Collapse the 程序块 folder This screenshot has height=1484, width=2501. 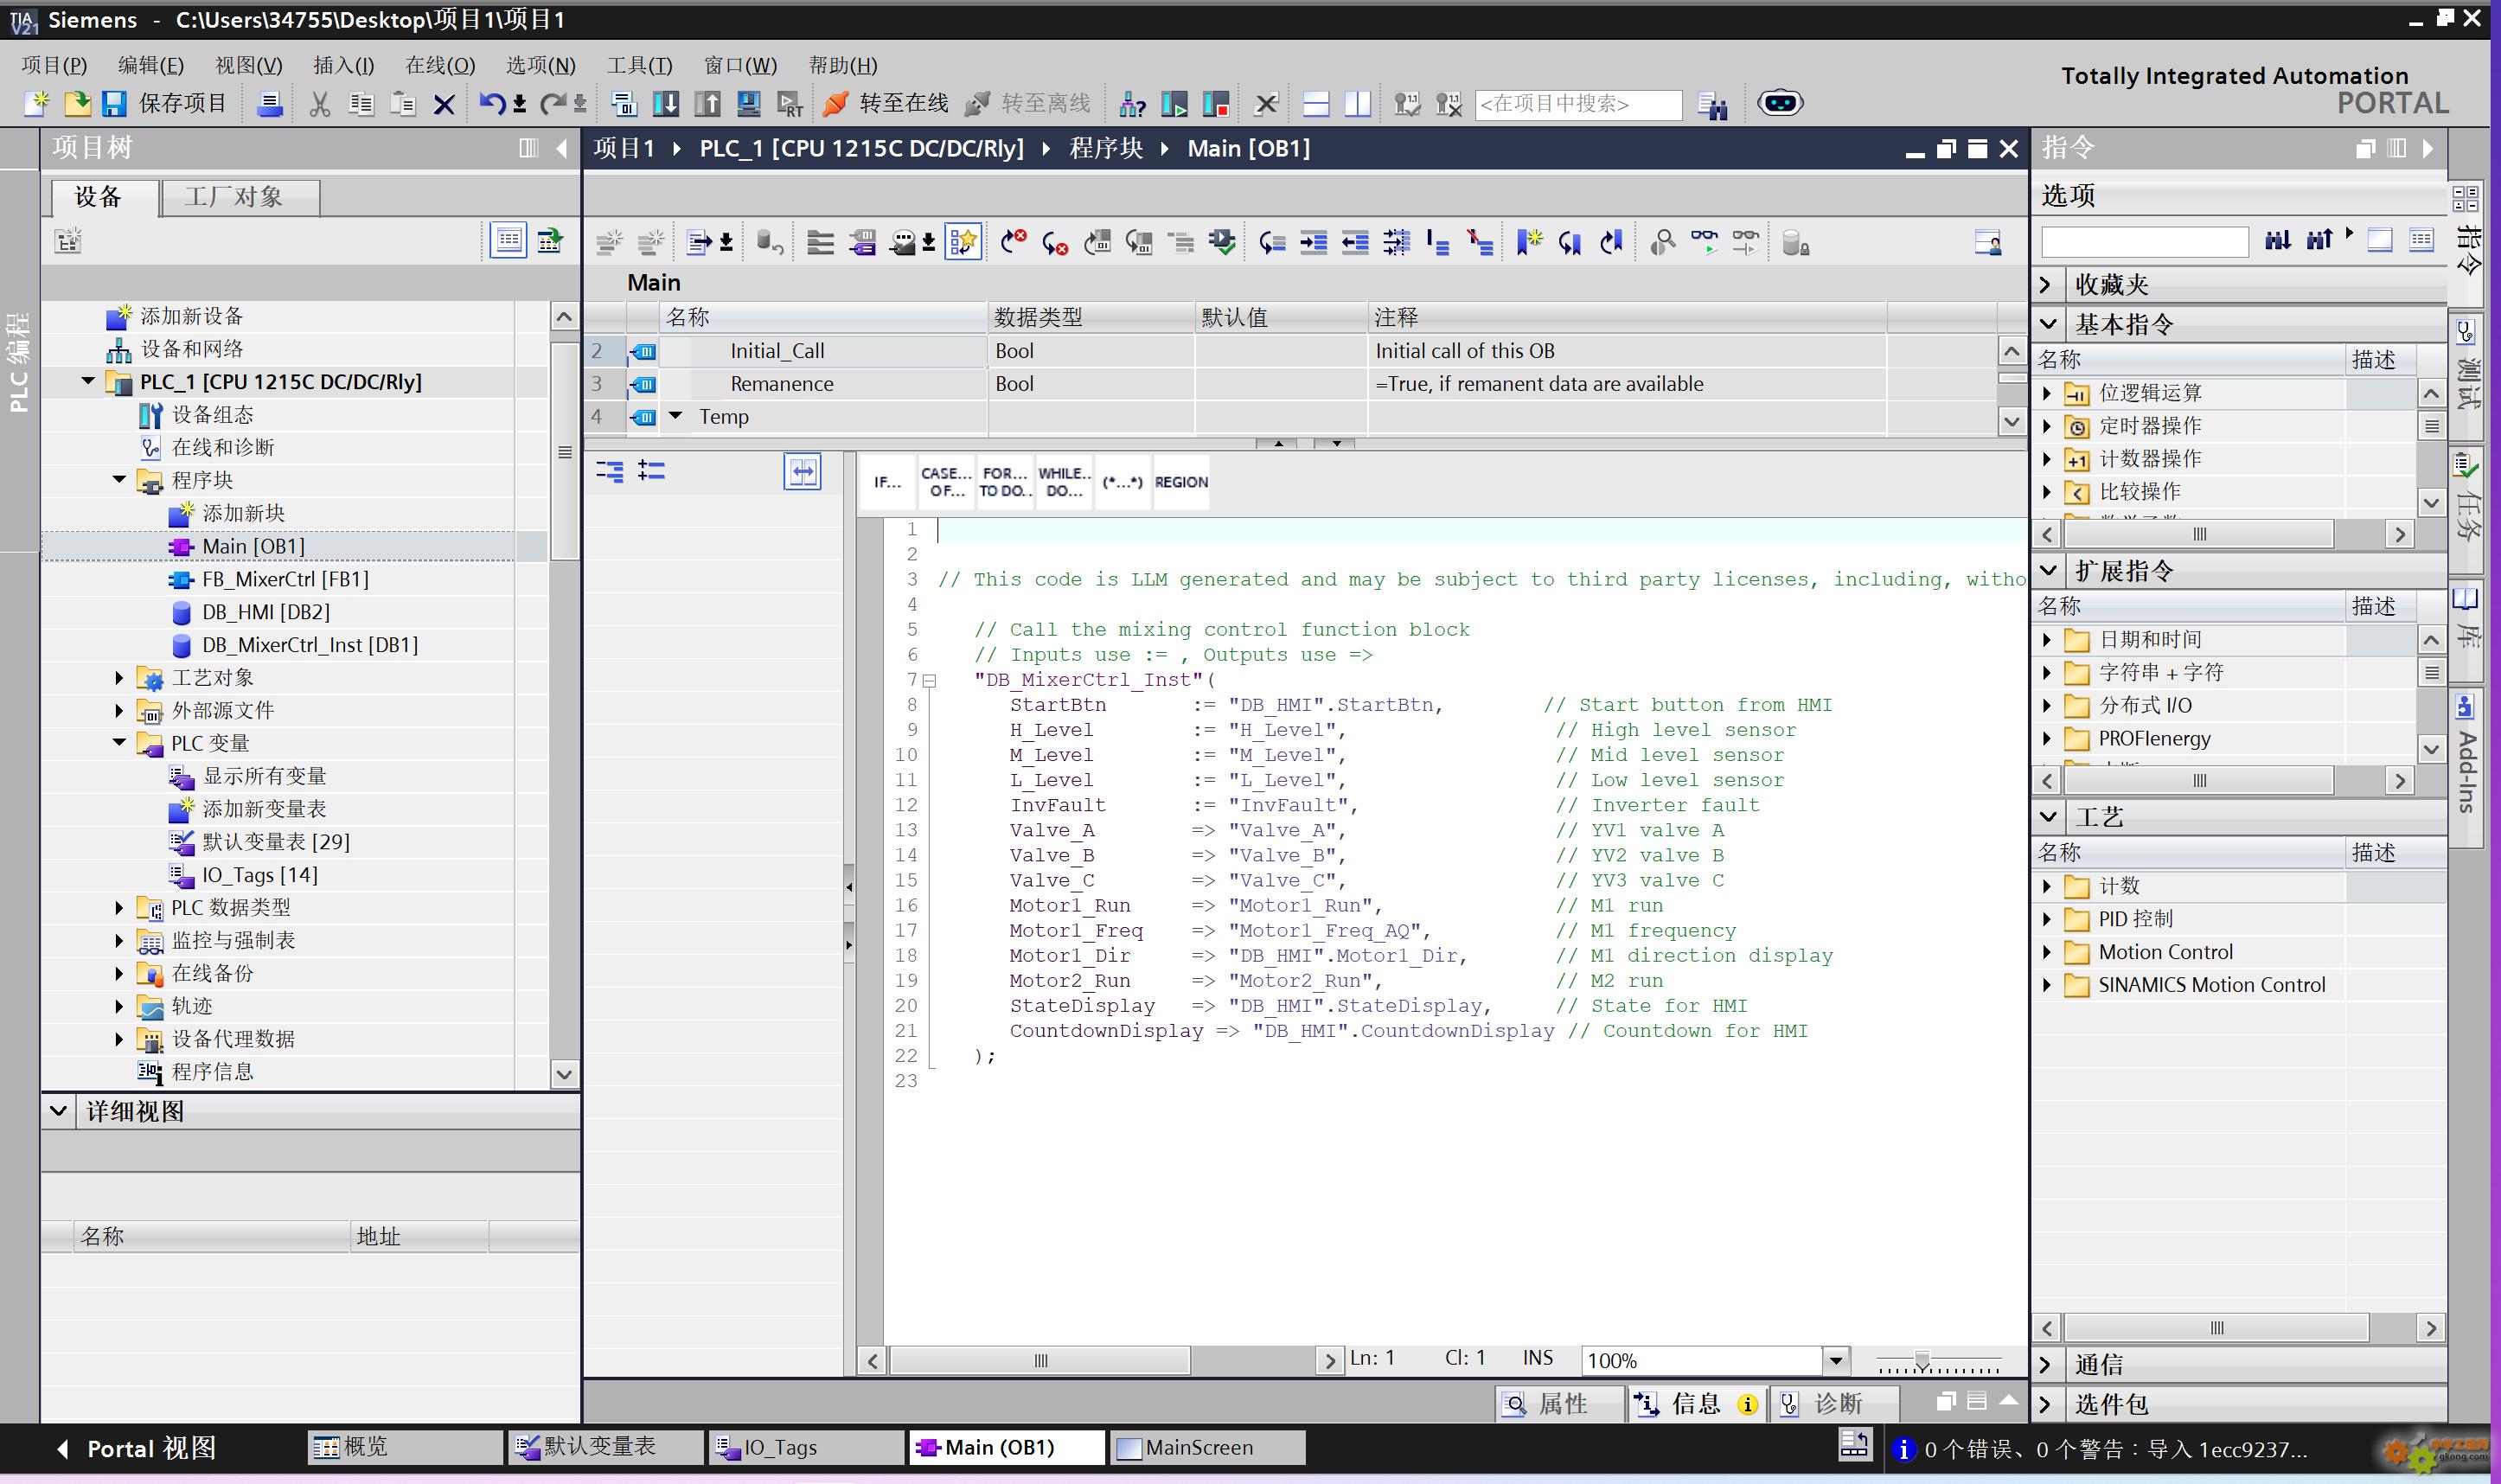tap(119, 480)
